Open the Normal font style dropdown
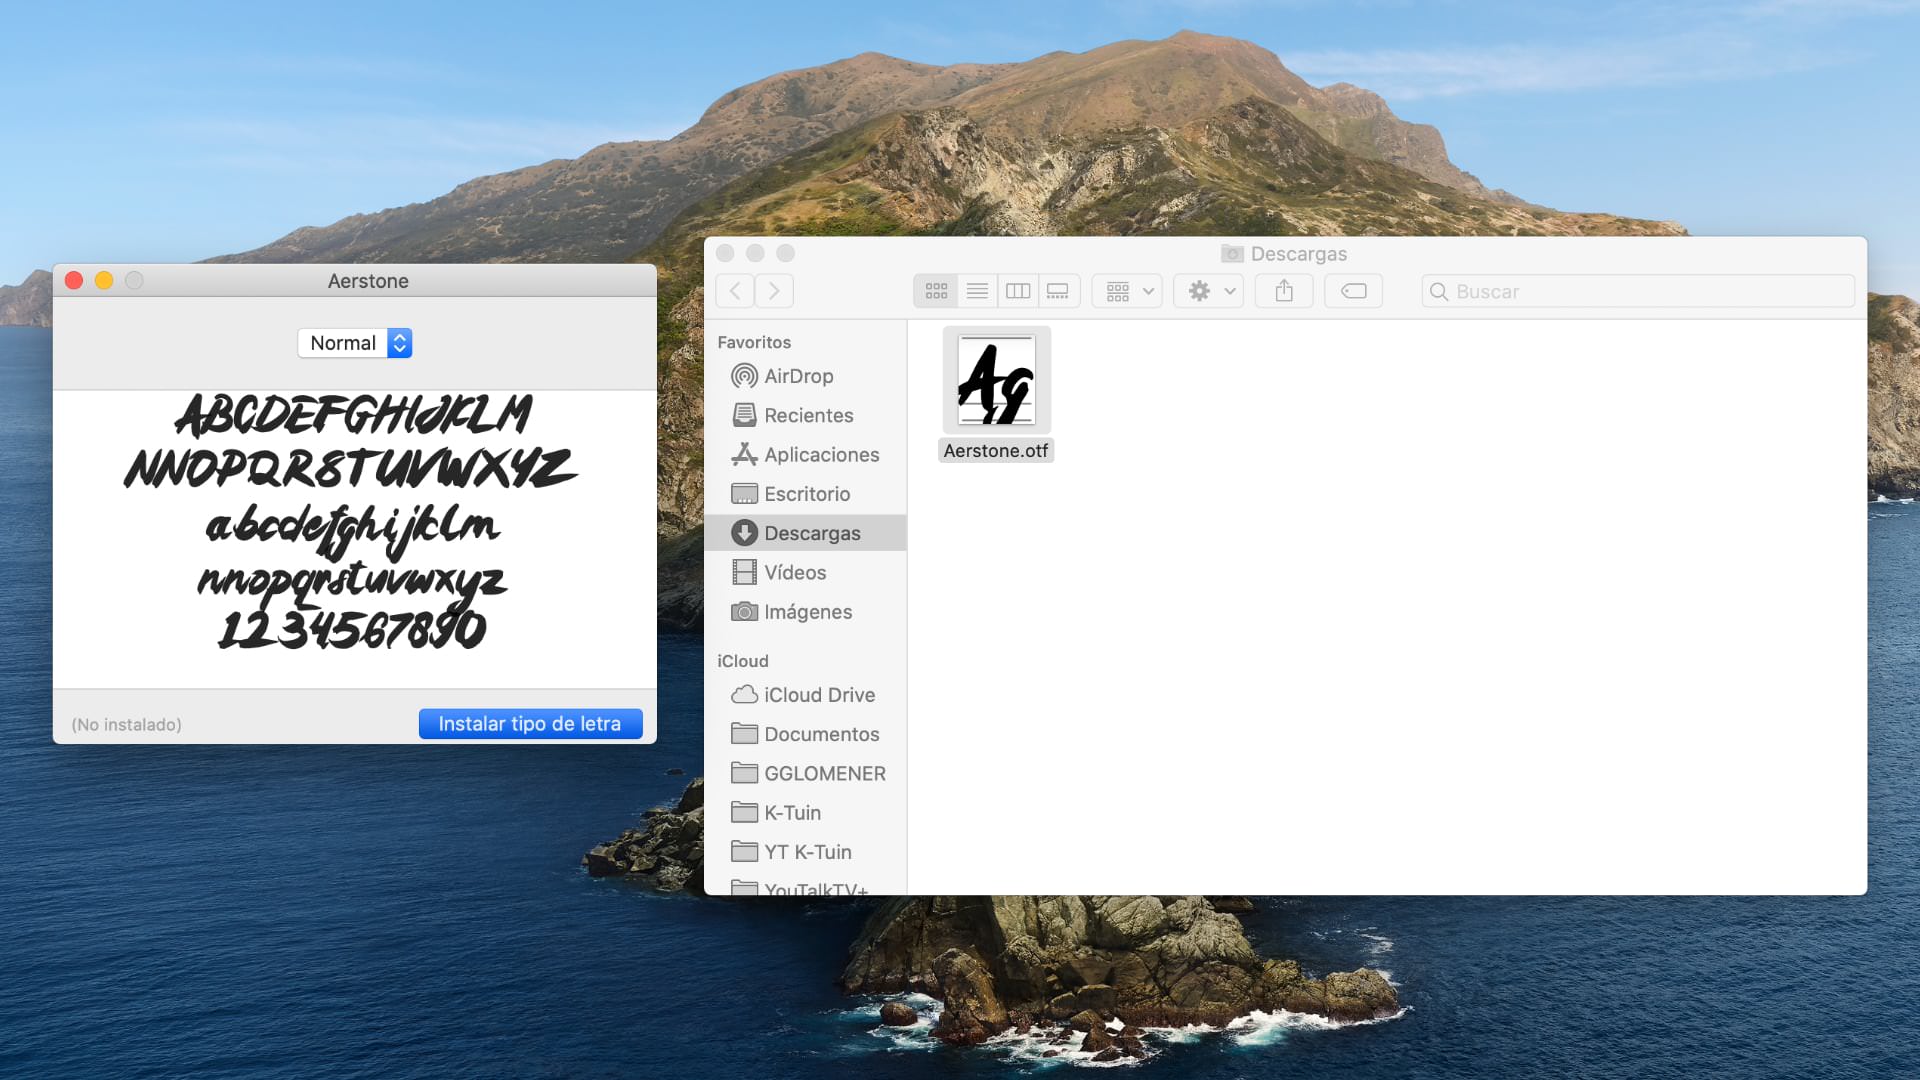The image size is (1920, 1080). (x=354, y=343)
